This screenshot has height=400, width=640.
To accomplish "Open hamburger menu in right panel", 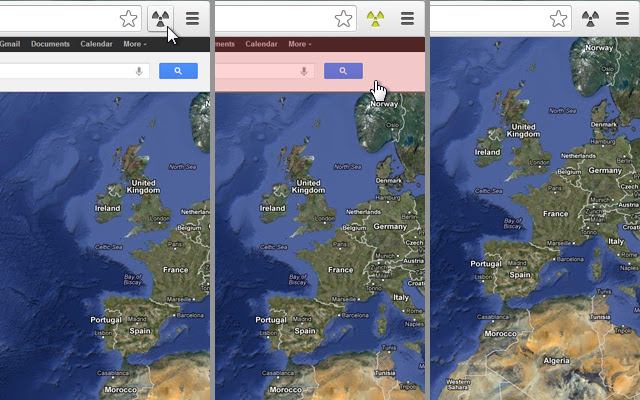I will coord(622,19).
